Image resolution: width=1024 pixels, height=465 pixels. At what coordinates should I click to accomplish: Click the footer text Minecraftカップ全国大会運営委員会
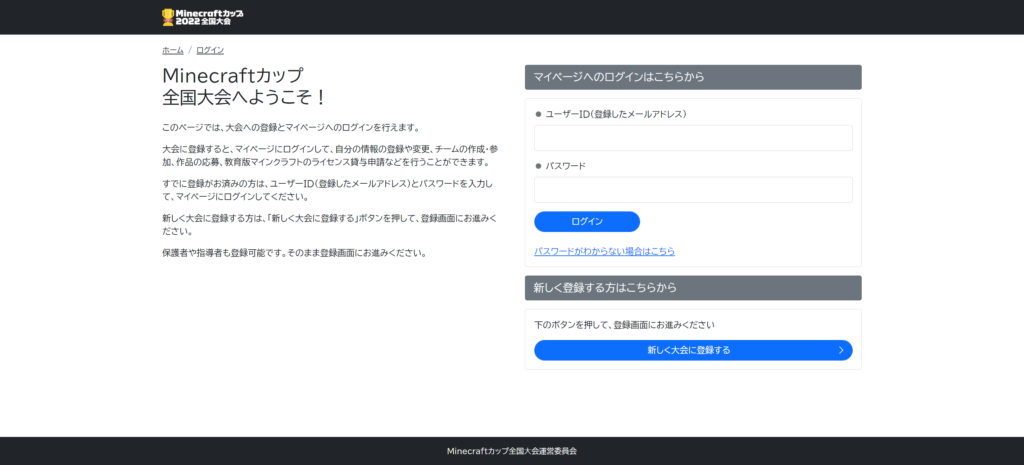click(x=511, y=451)
